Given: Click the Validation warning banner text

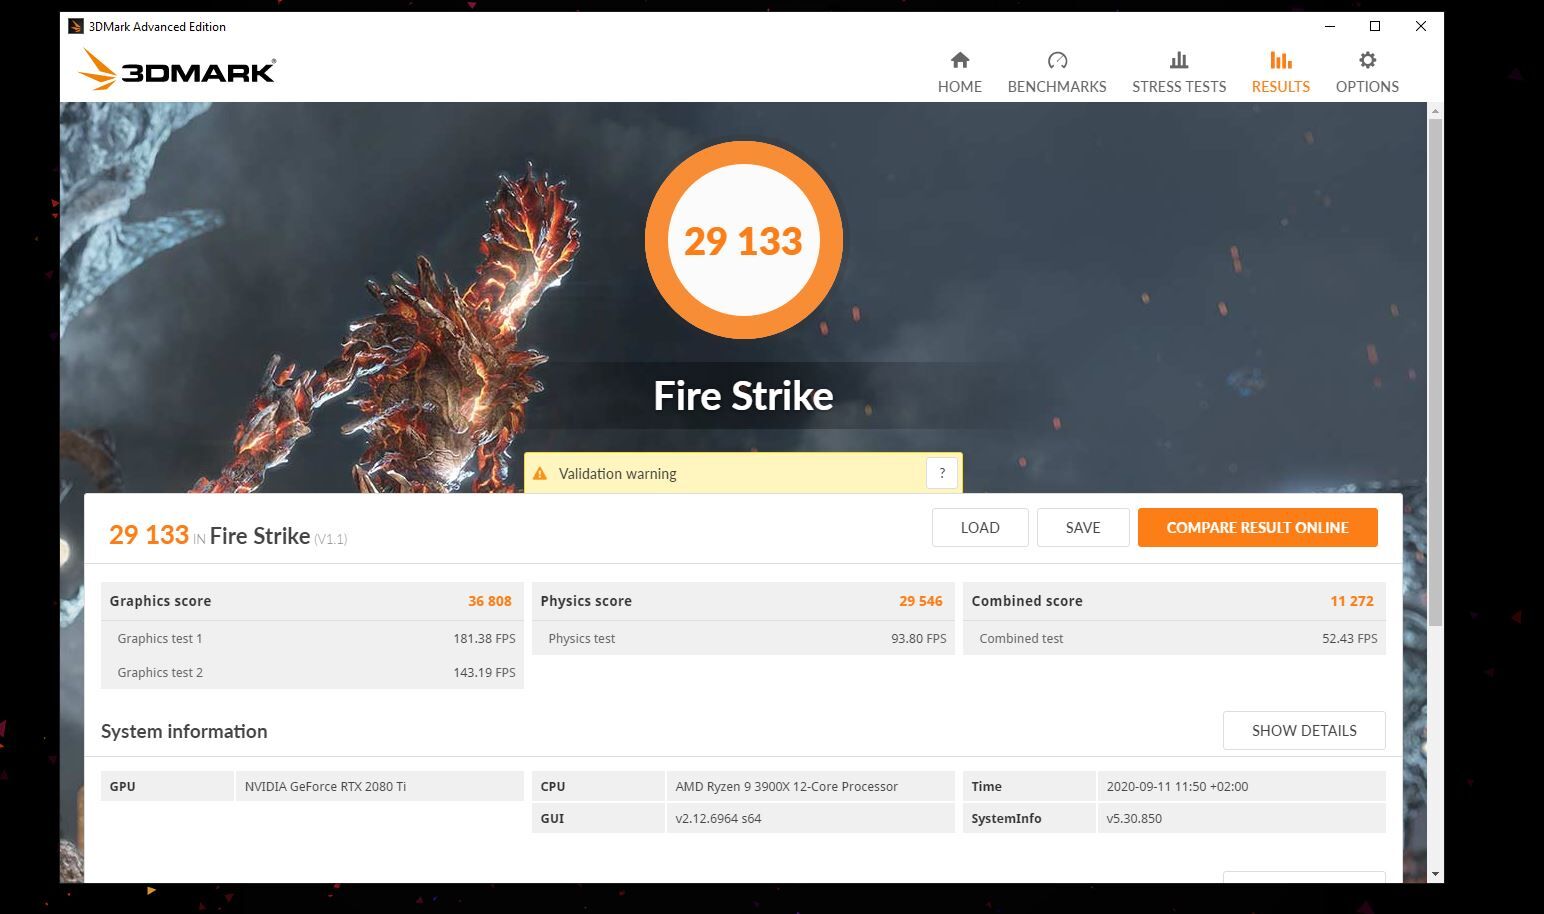Looking at the screenshot, I should [x=617, y=474].
